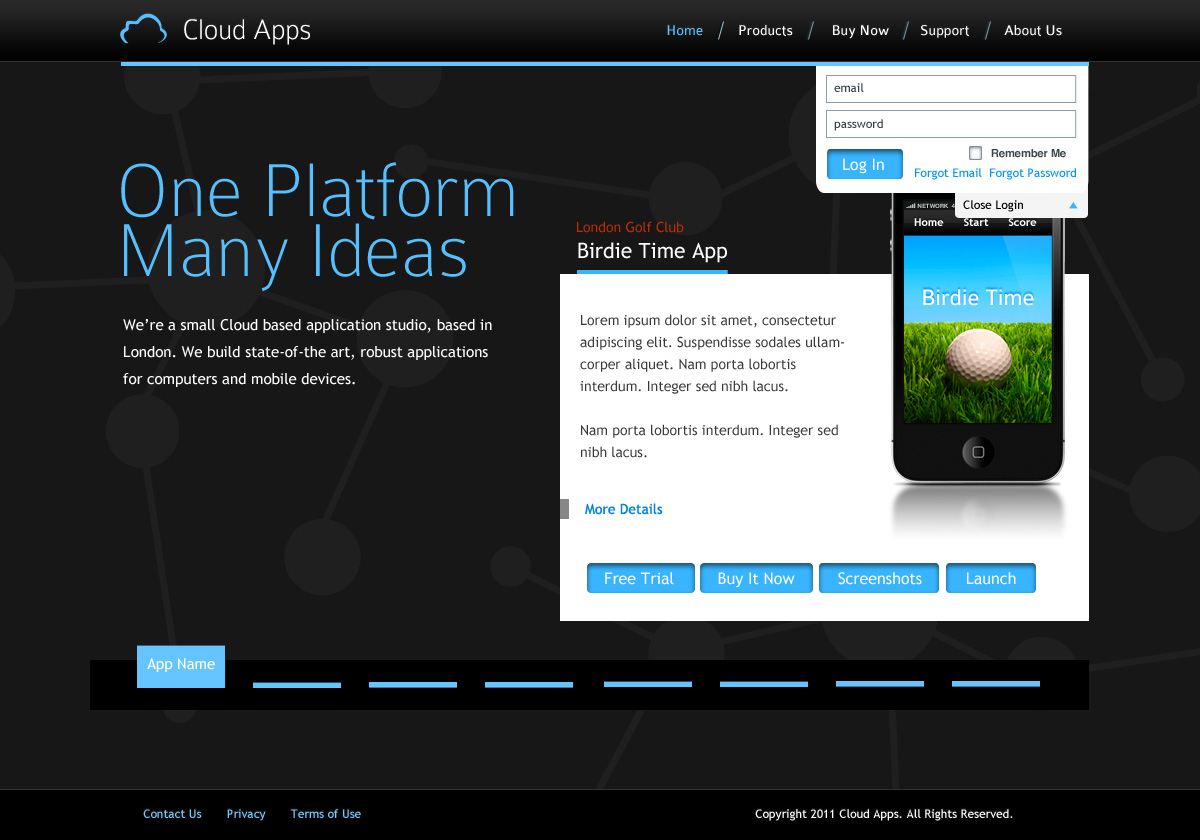
Task: Open the About Us page
Action: coord(1032,31)
